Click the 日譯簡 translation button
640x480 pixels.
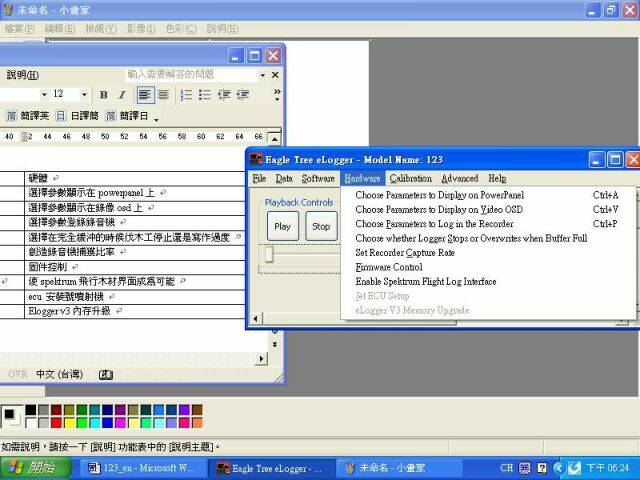click(77, 116)
